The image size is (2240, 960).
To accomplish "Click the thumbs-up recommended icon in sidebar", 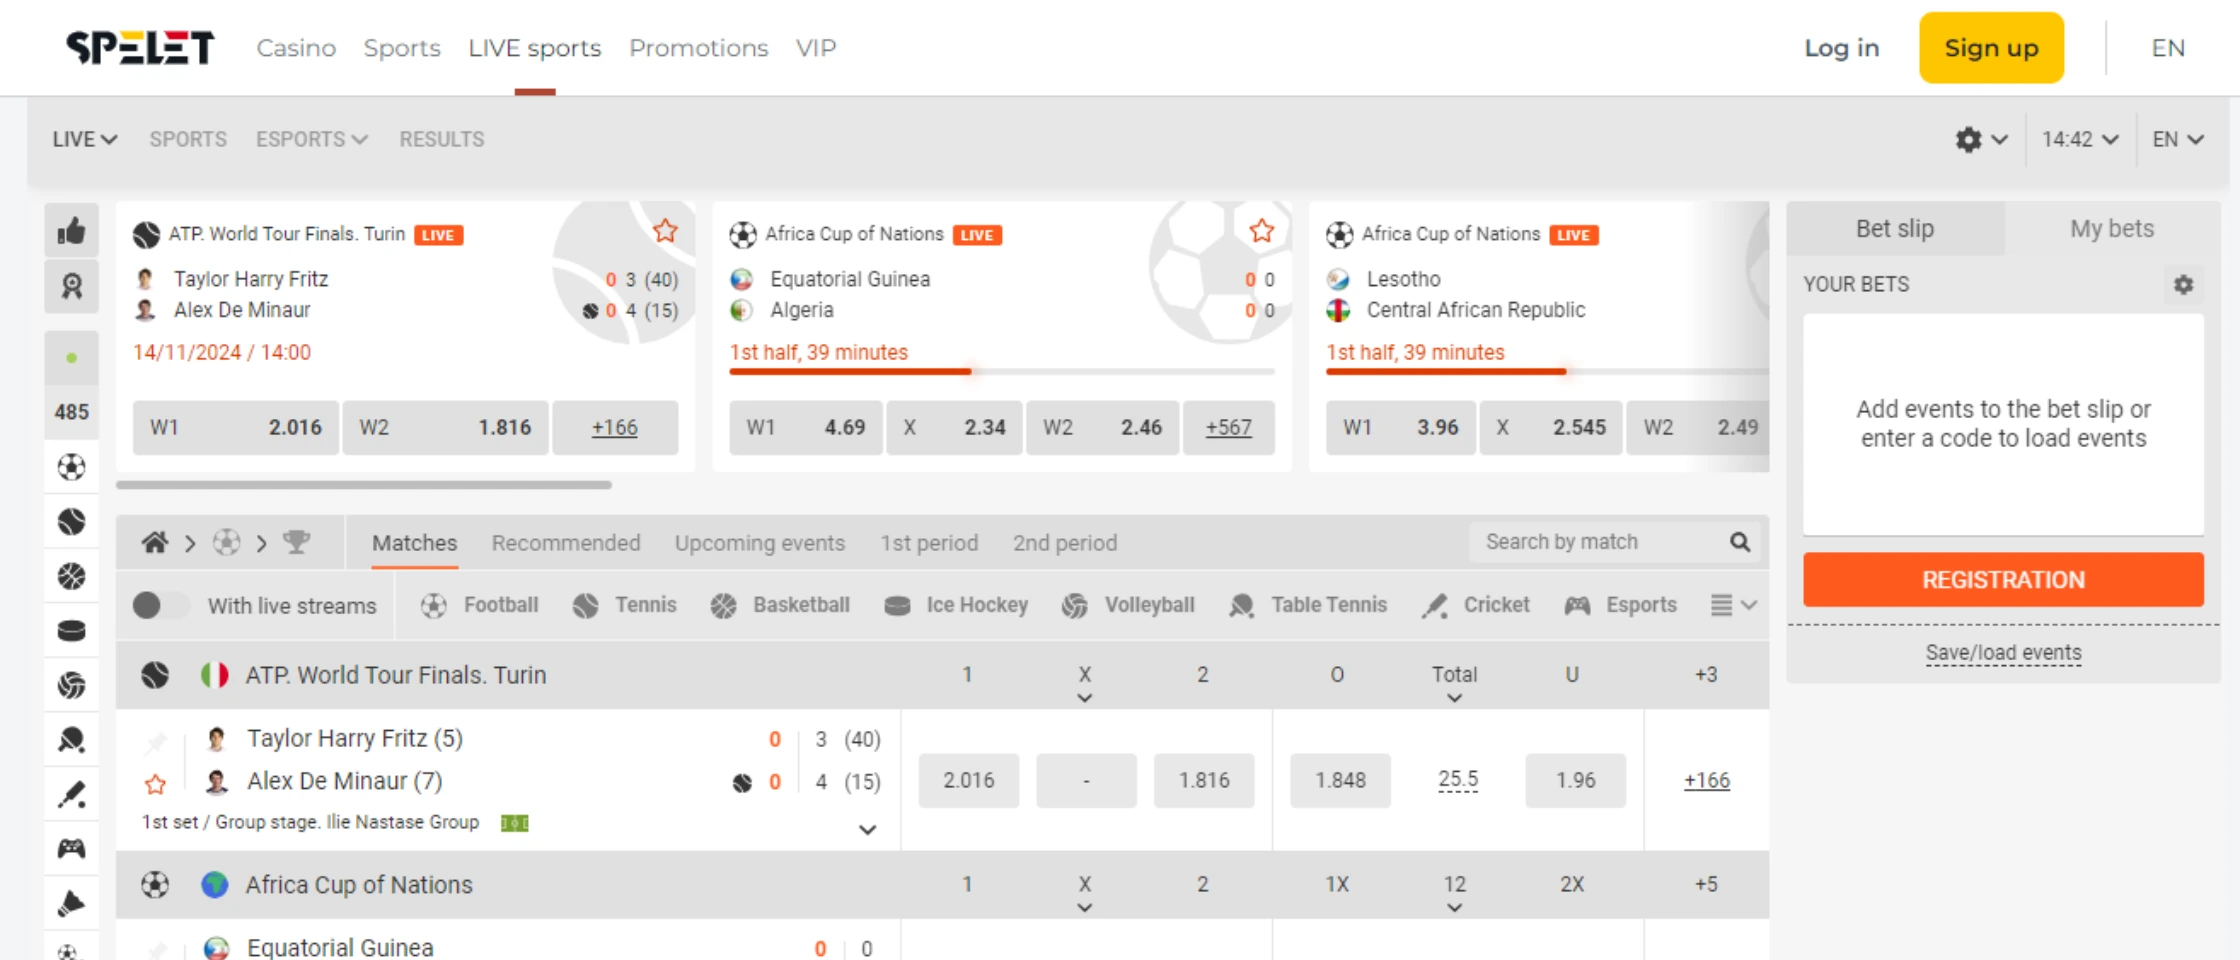I will [x=71, y=232].
